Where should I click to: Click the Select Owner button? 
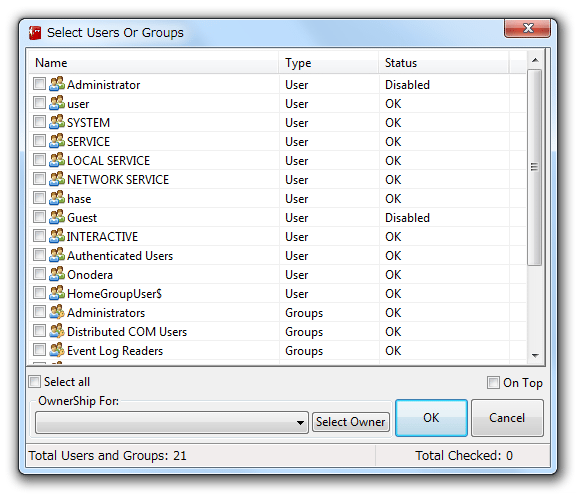351,422
